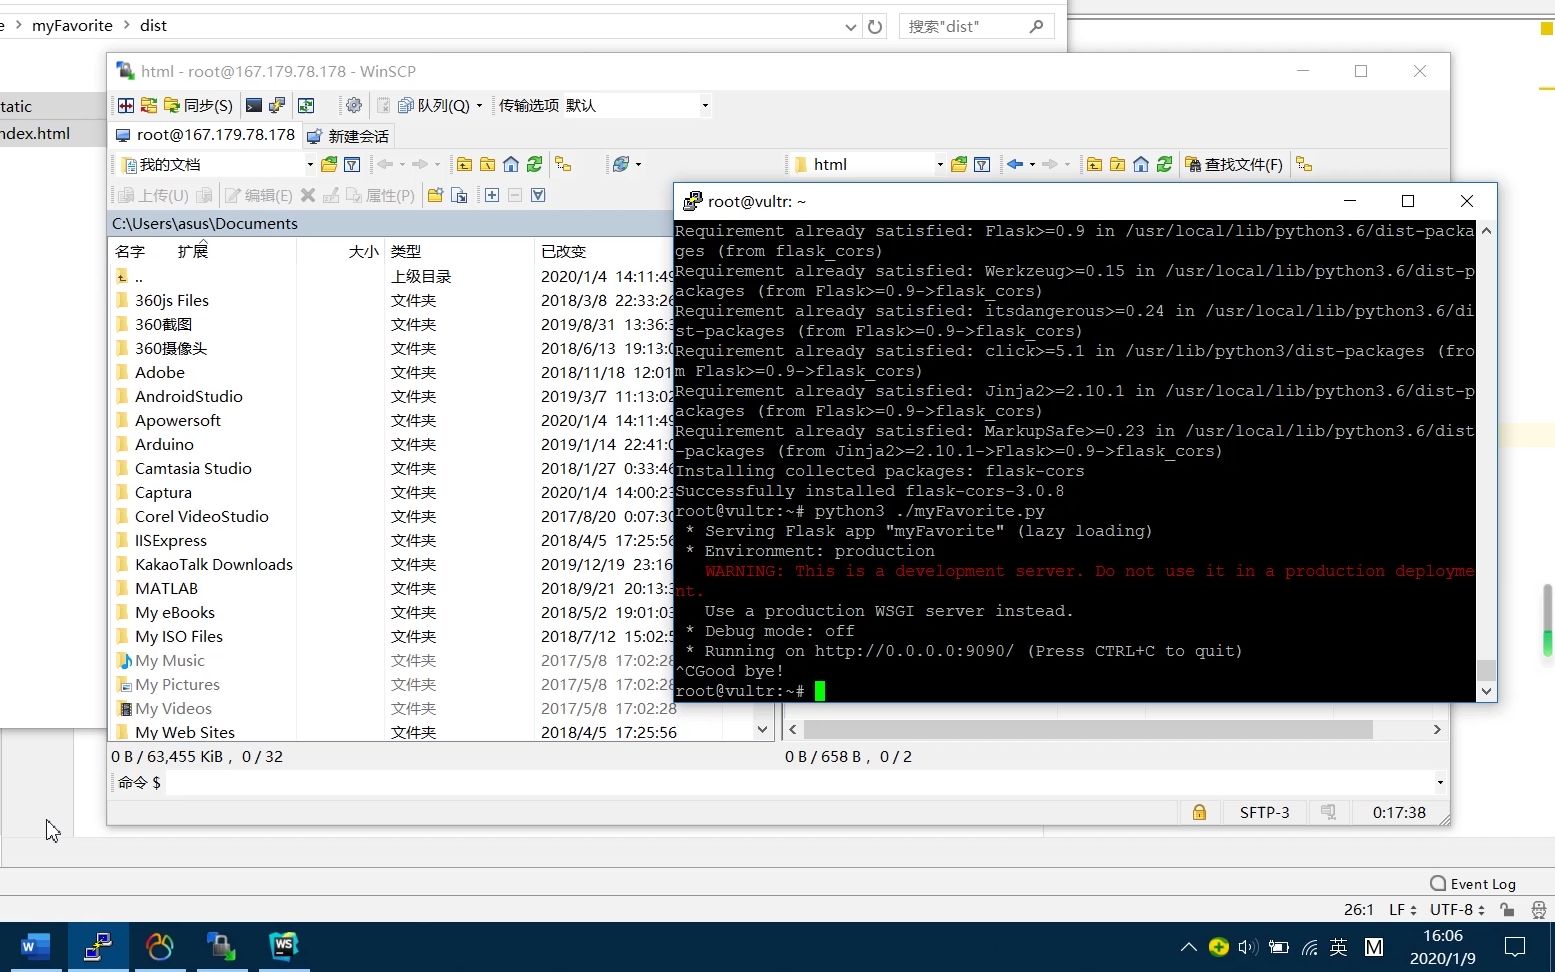
Task: Expand the remote back history dropdown arrow
Action: (x=1032, y=164)
